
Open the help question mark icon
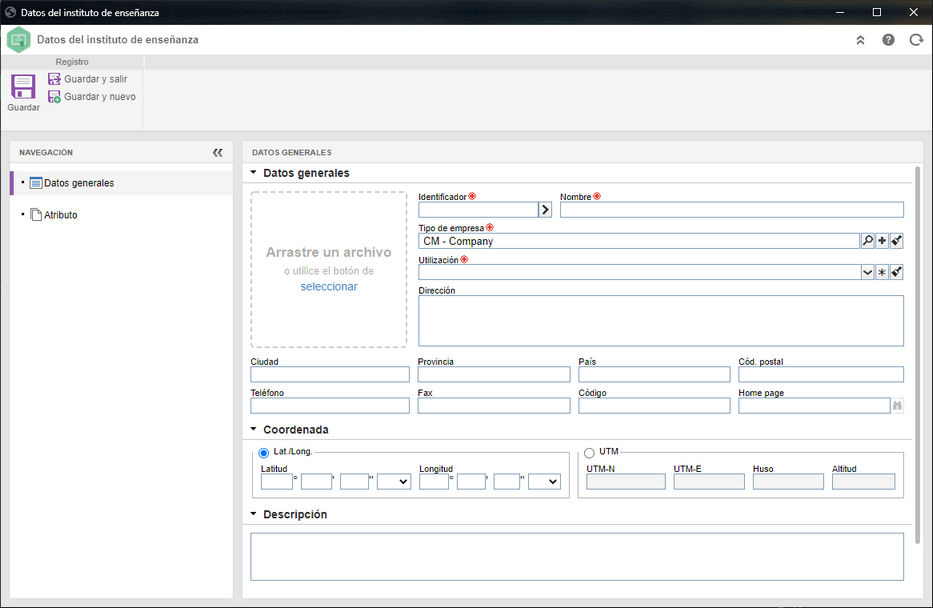(888, 40)
